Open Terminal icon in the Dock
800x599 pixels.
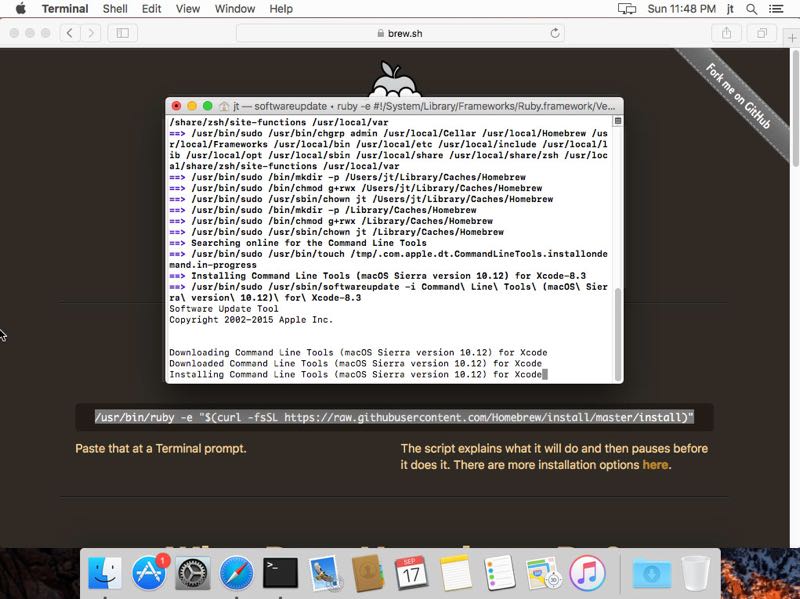[x=280, y=573]
